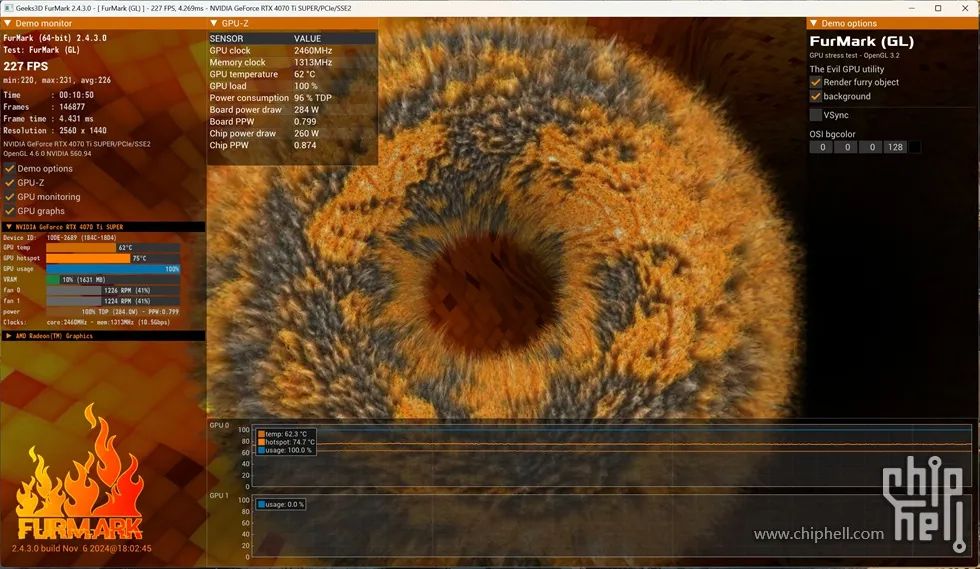Click the GPU 1 usage 0.0 % legend
This screenshot has height=569, width=980.
281,504
